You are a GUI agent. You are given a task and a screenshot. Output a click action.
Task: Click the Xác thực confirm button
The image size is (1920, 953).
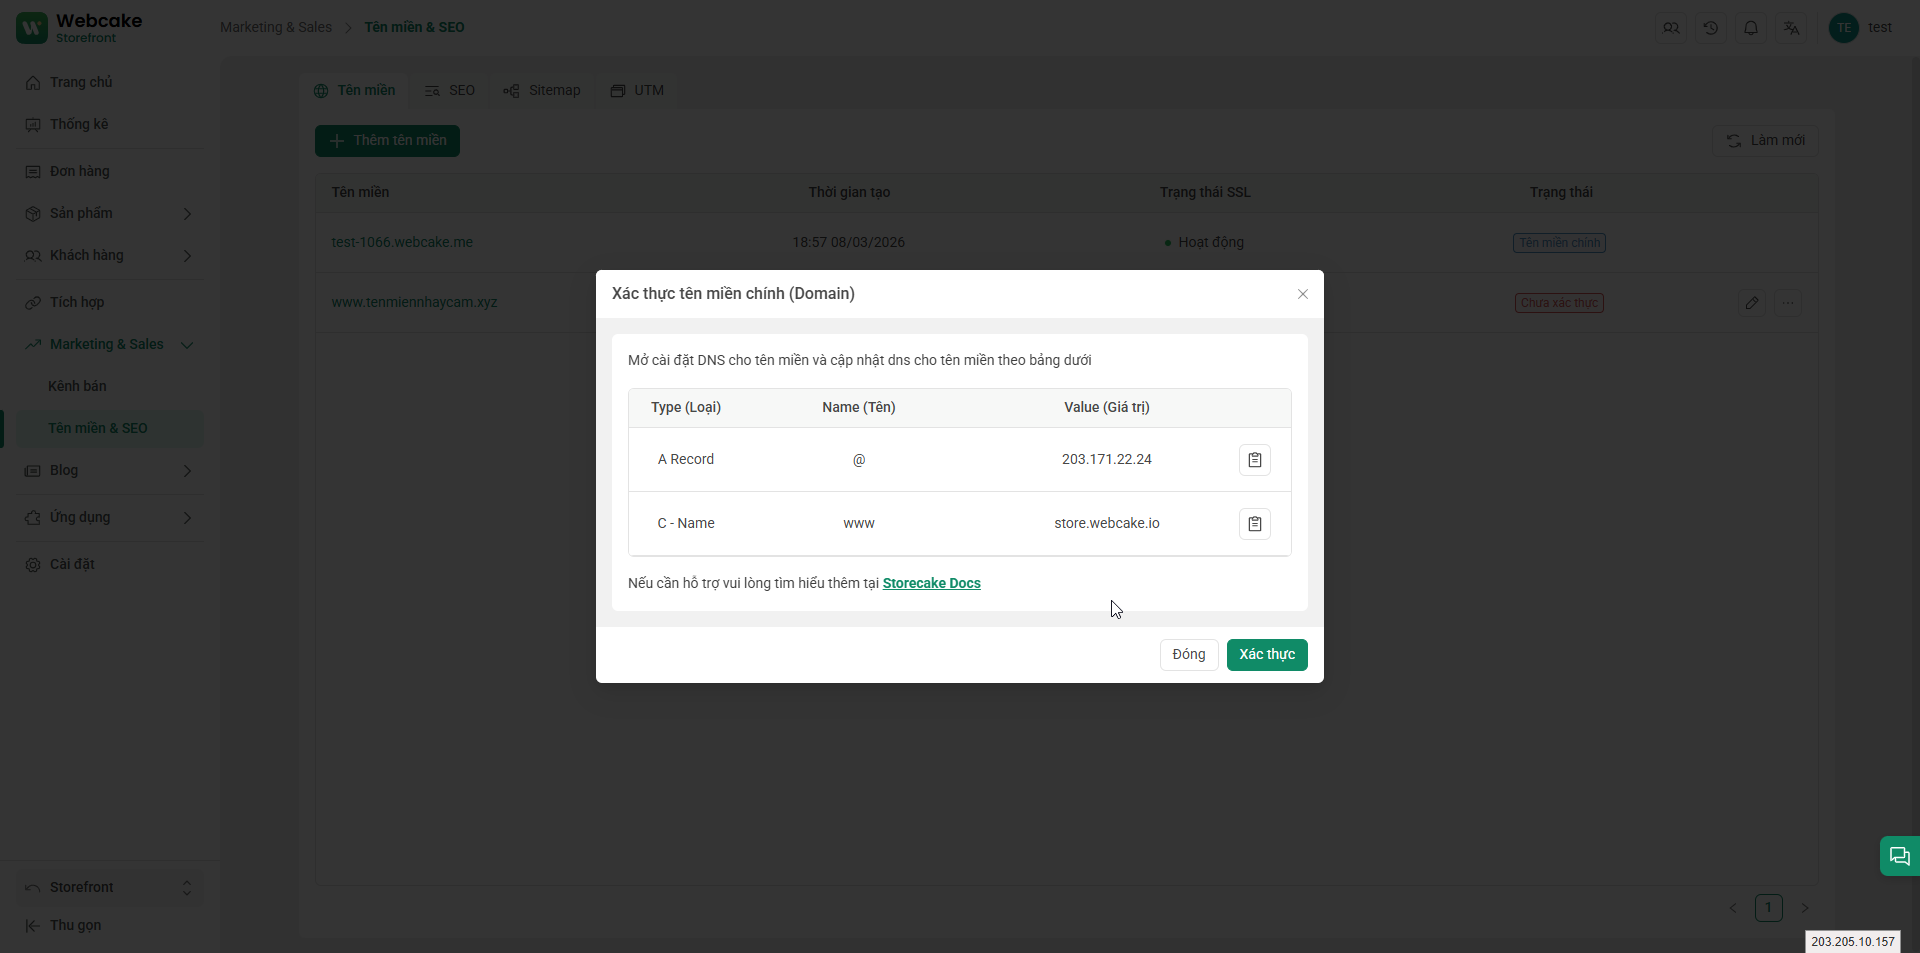click(1266, 655)
